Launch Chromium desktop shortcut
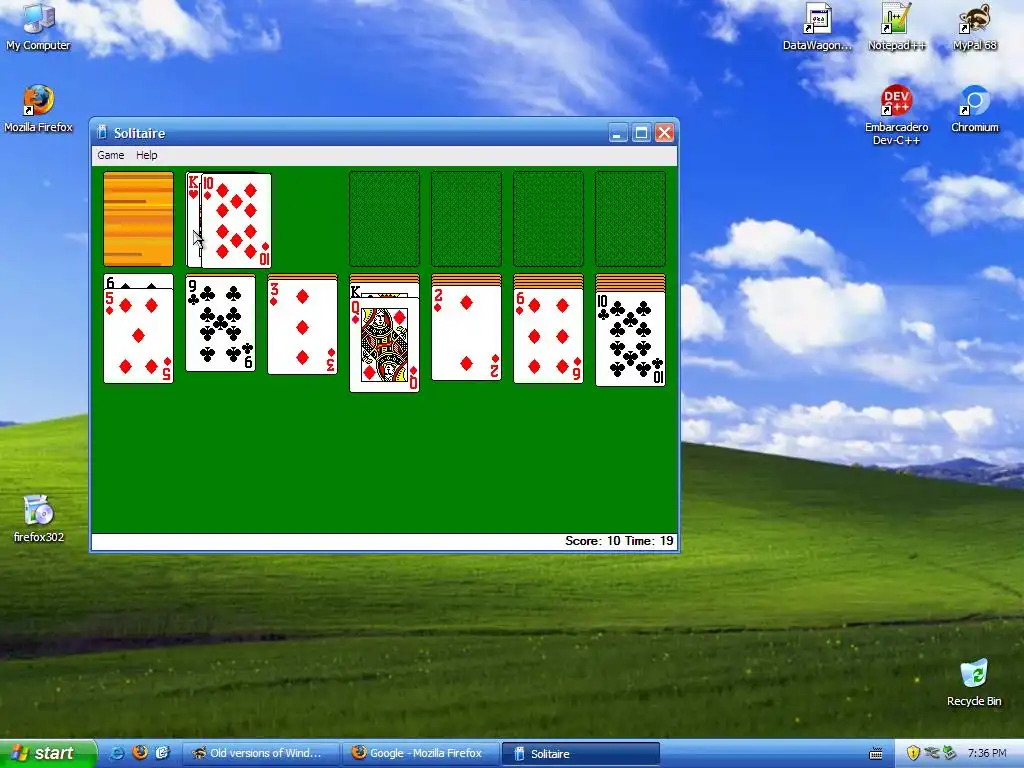Screen dimensions: 1024x768 [974, 108]
